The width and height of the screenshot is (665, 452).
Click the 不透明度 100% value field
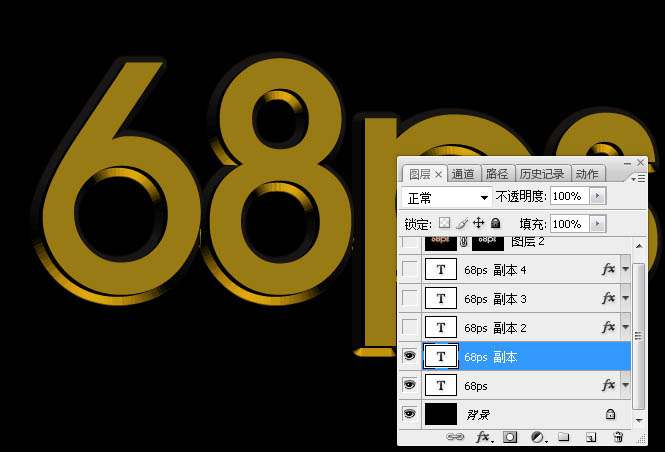click(570, 196)
